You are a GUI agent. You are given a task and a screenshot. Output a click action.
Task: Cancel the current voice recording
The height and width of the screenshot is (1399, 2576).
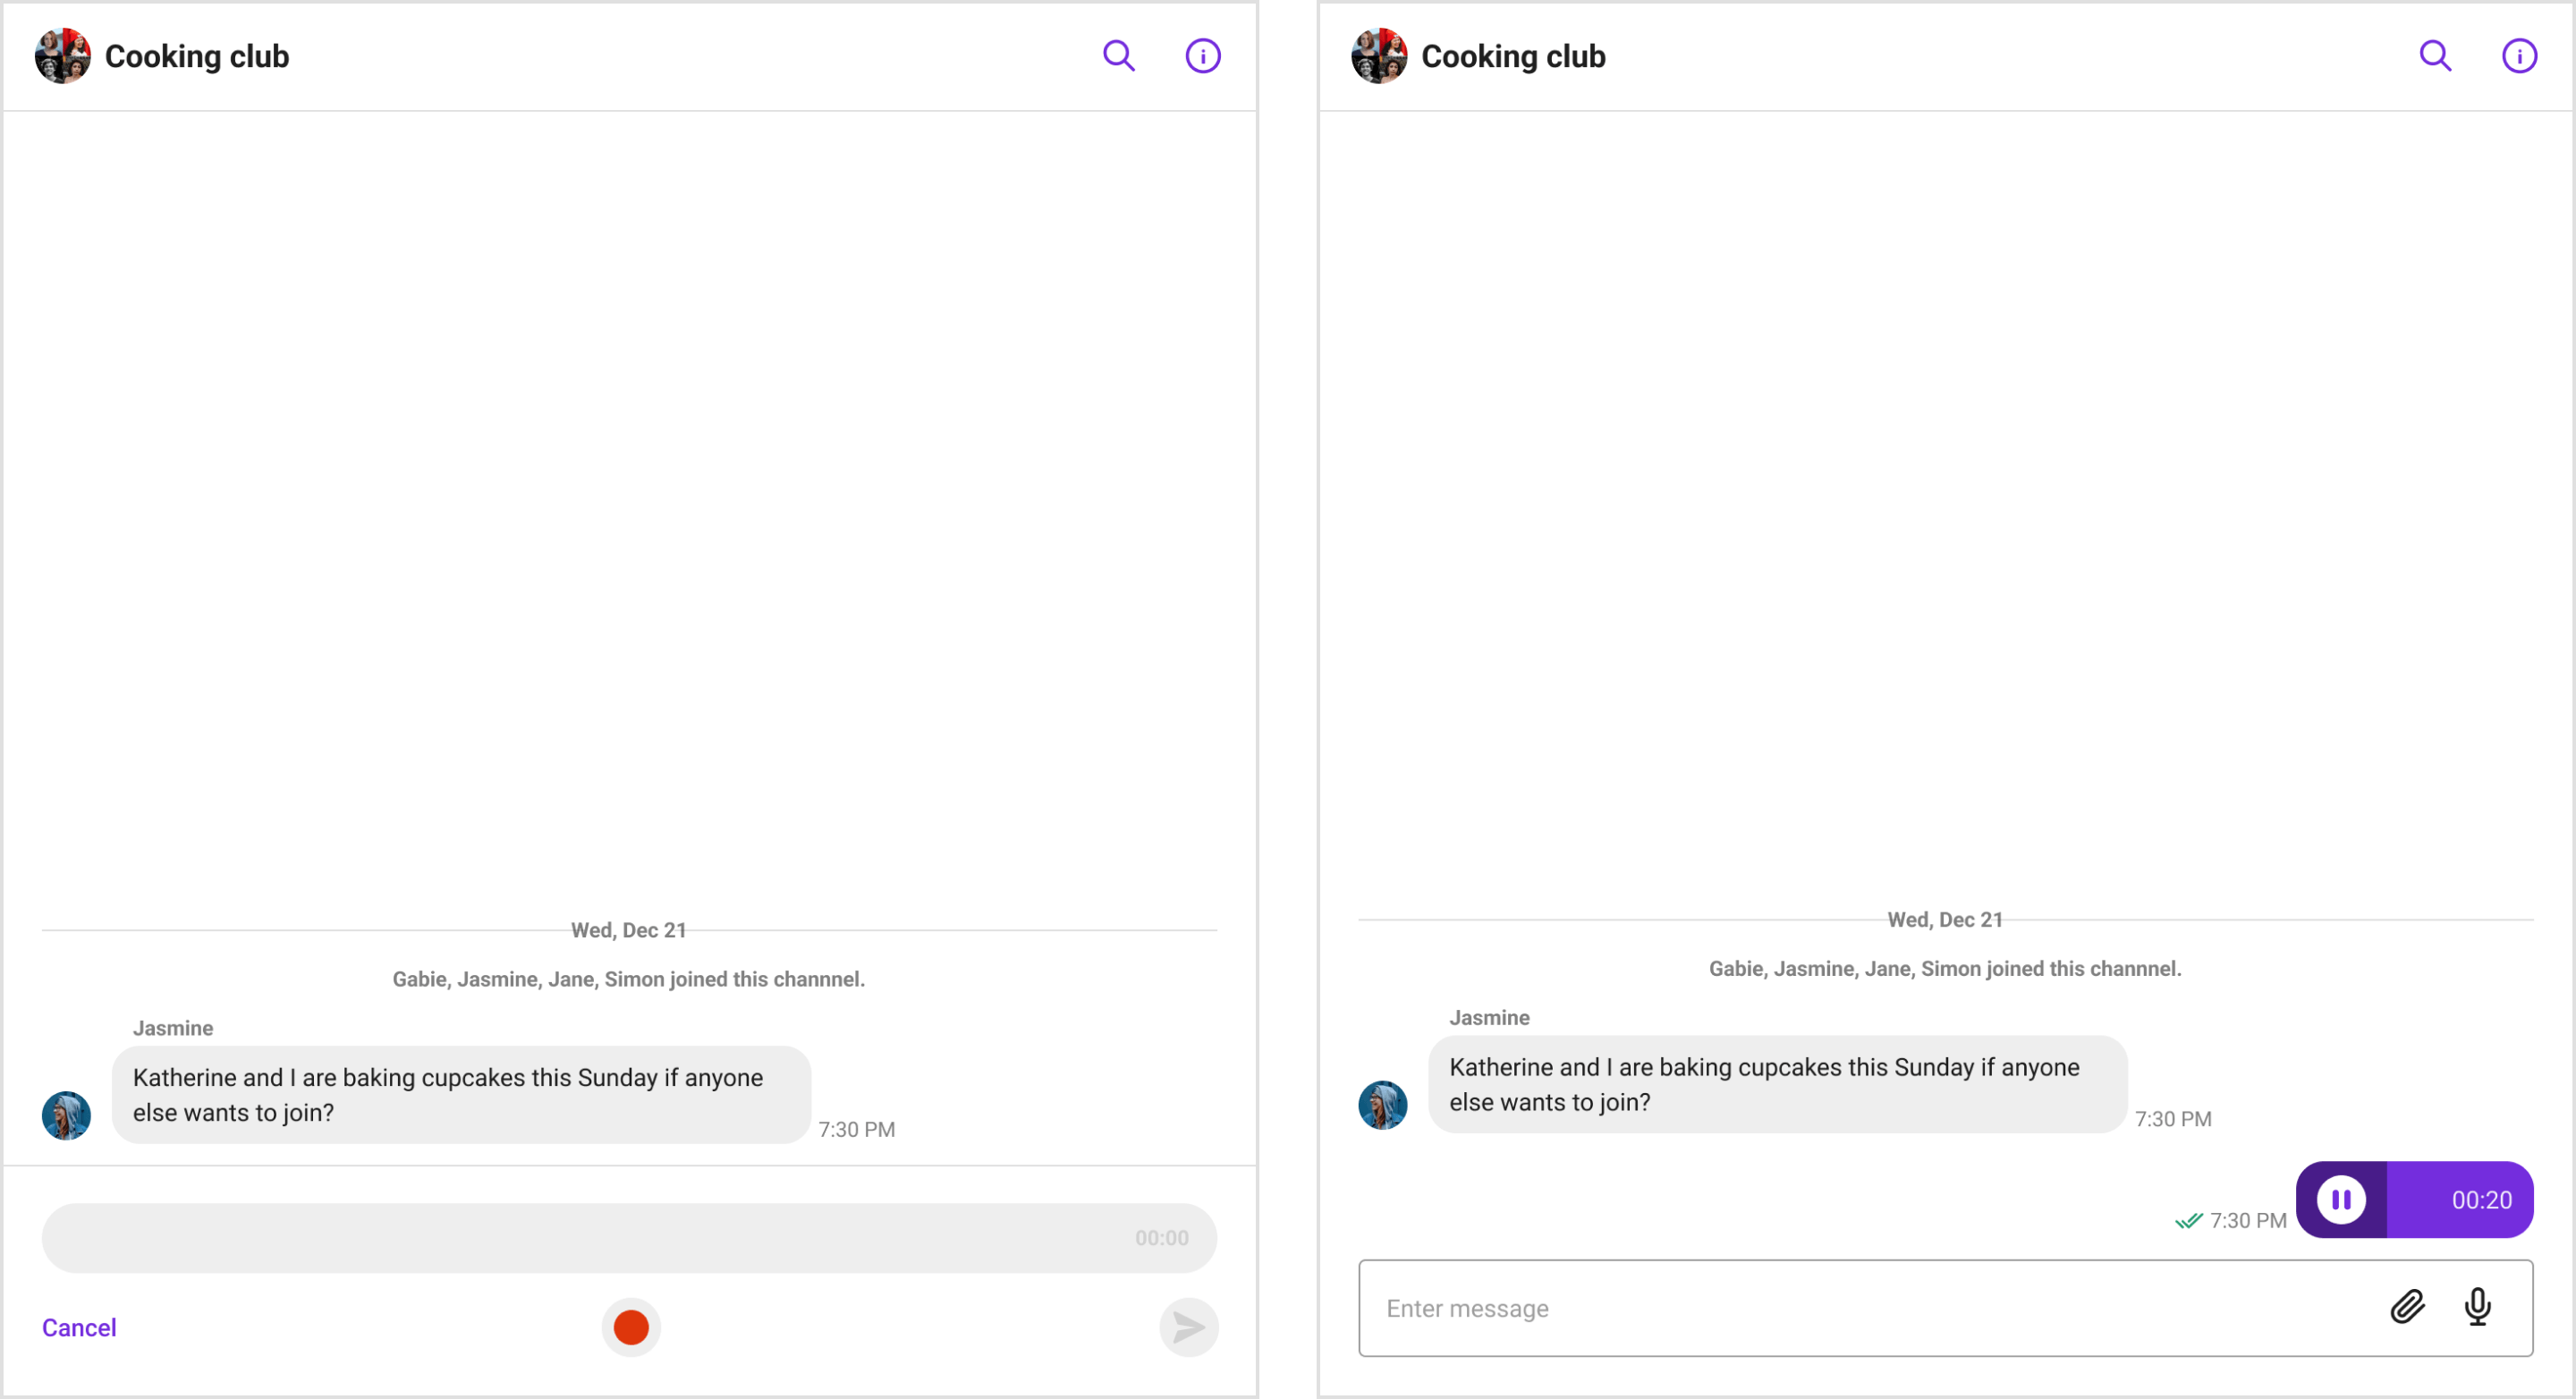click(x=80, y=1325)
